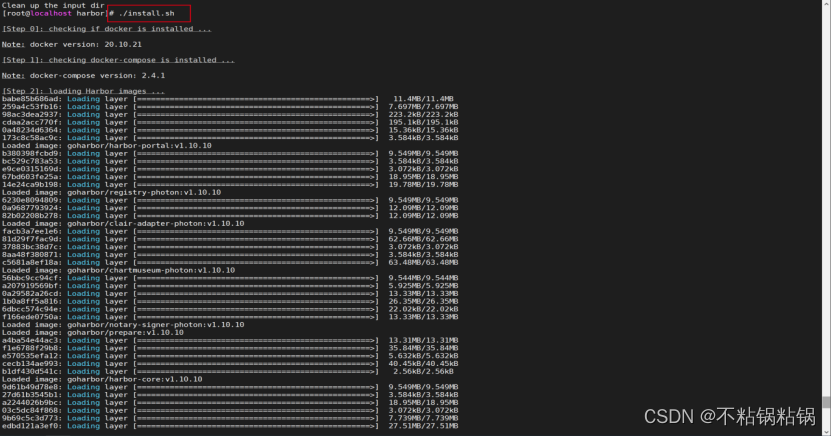The width and height of the screenshot is (831, 436).
Task: Click the "26.35MB/26.35MB" size value
Action: [x=423, y=301]
